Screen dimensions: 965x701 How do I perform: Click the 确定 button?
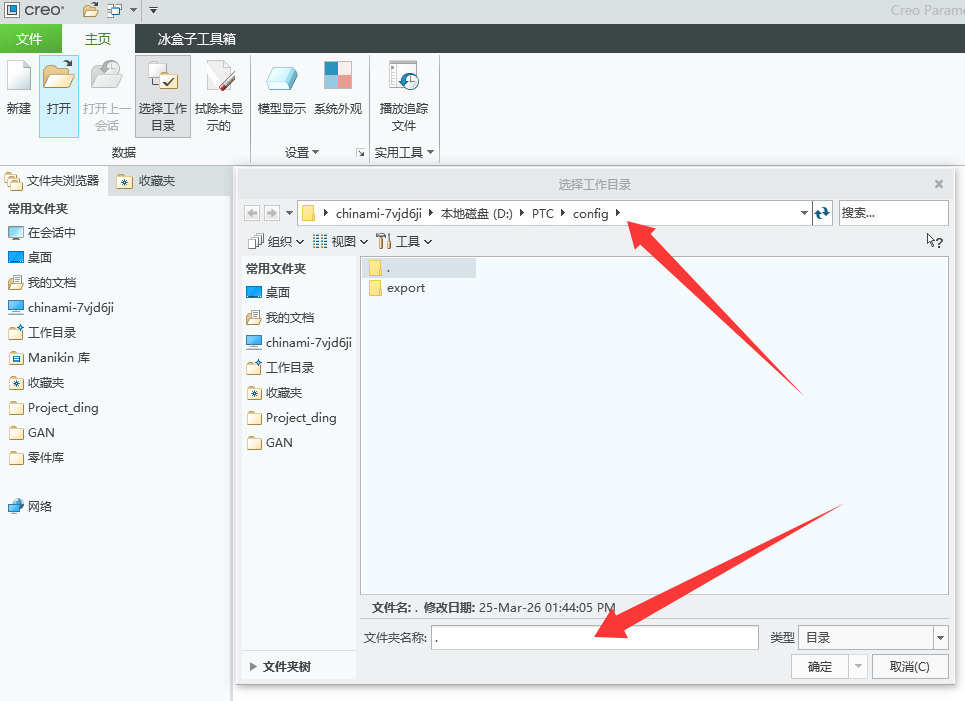[819, 667]
